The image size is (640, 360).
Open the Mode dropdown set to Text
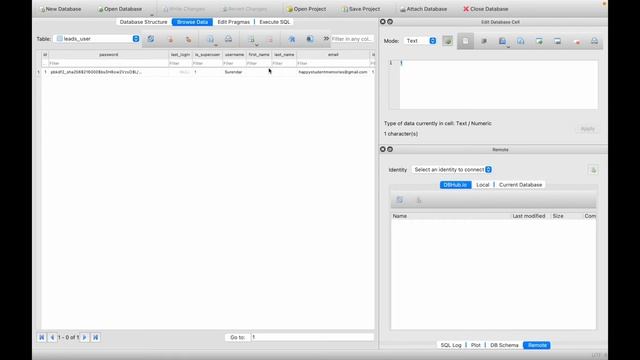pyautogui.click(x=420, y=41)
